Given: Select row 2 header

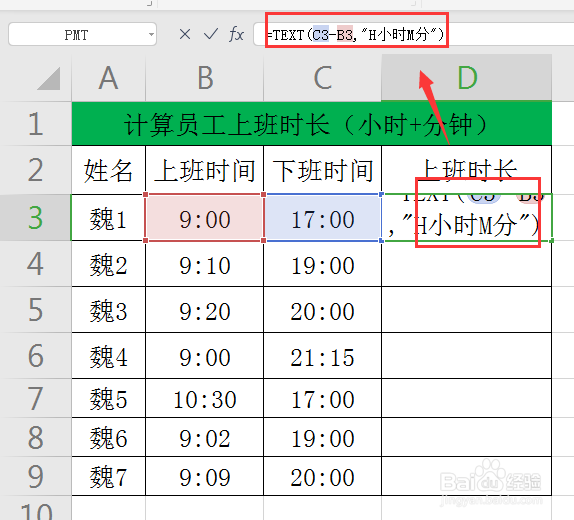Looking at the screenshot, I should (36, 170).
